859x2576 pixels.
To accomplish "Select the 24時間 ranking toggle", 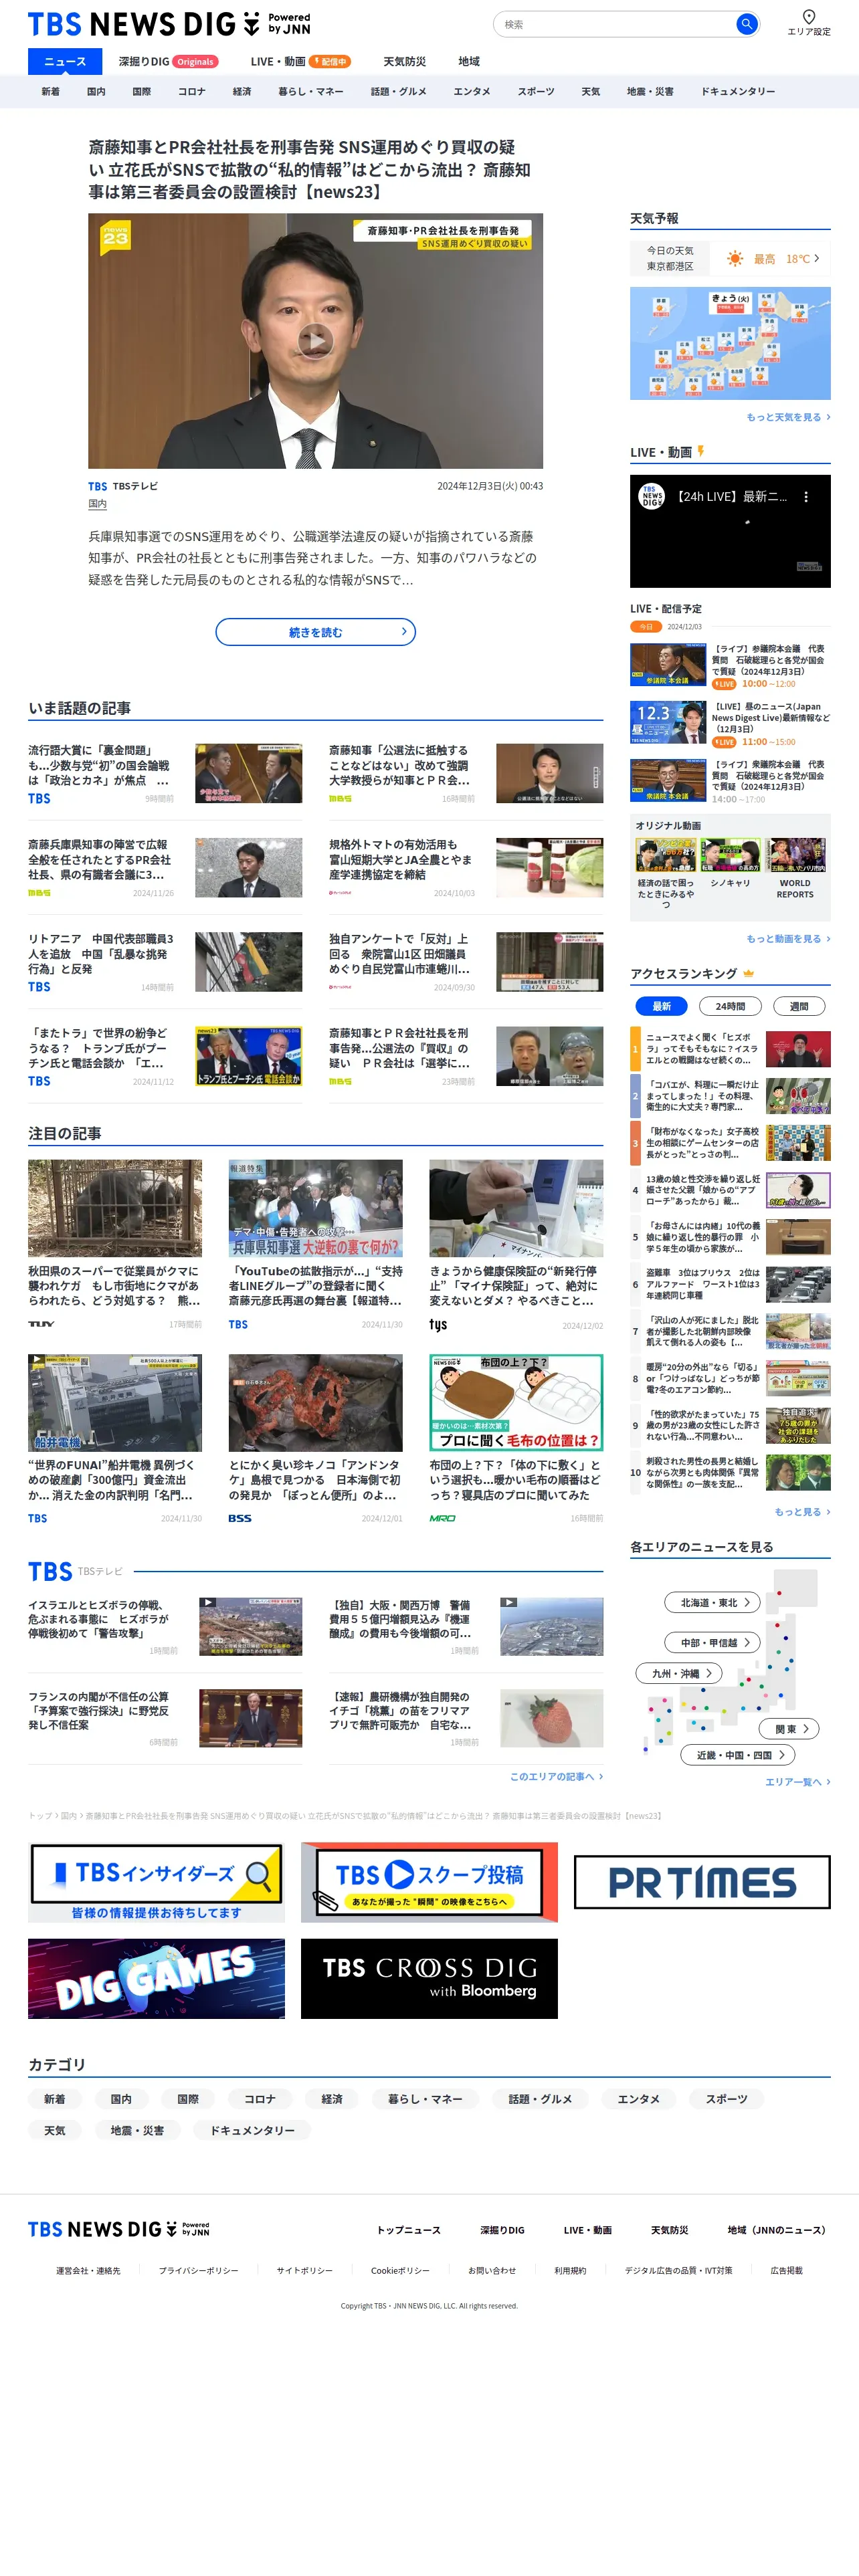I will coord(730,1006).
